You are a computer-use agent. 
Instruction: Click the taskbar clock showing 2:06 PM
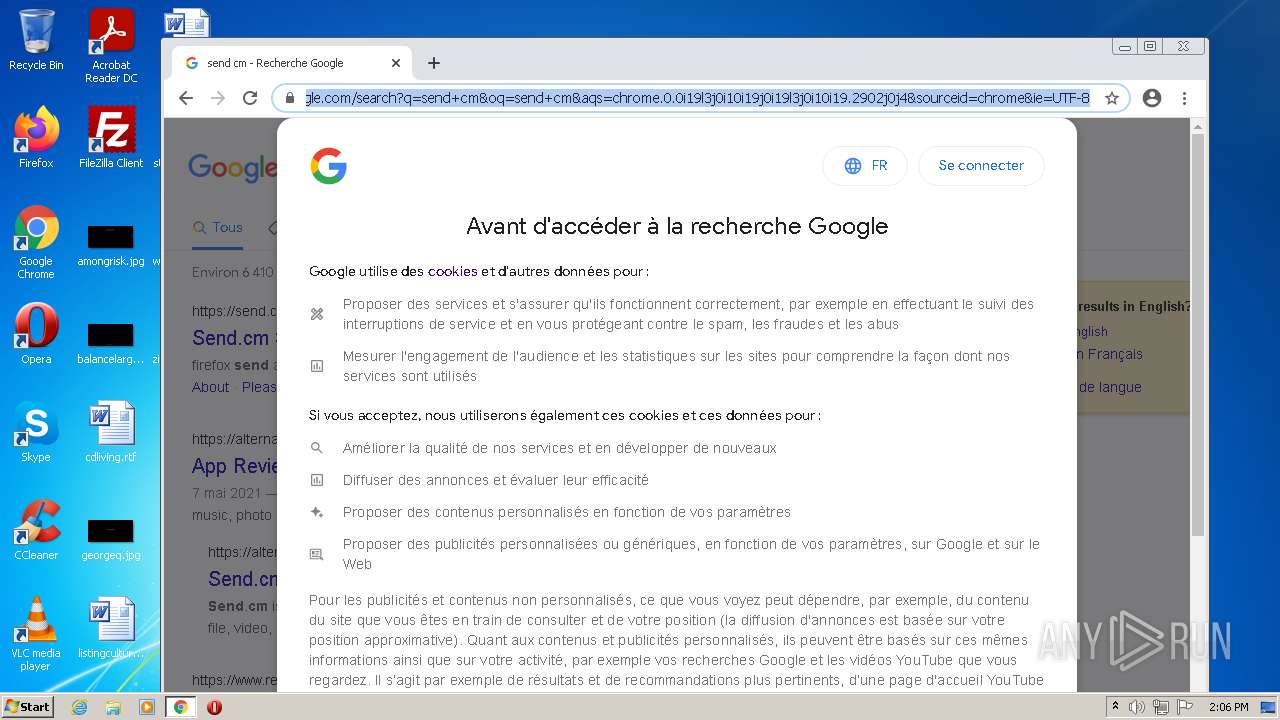pos(1228,707)
